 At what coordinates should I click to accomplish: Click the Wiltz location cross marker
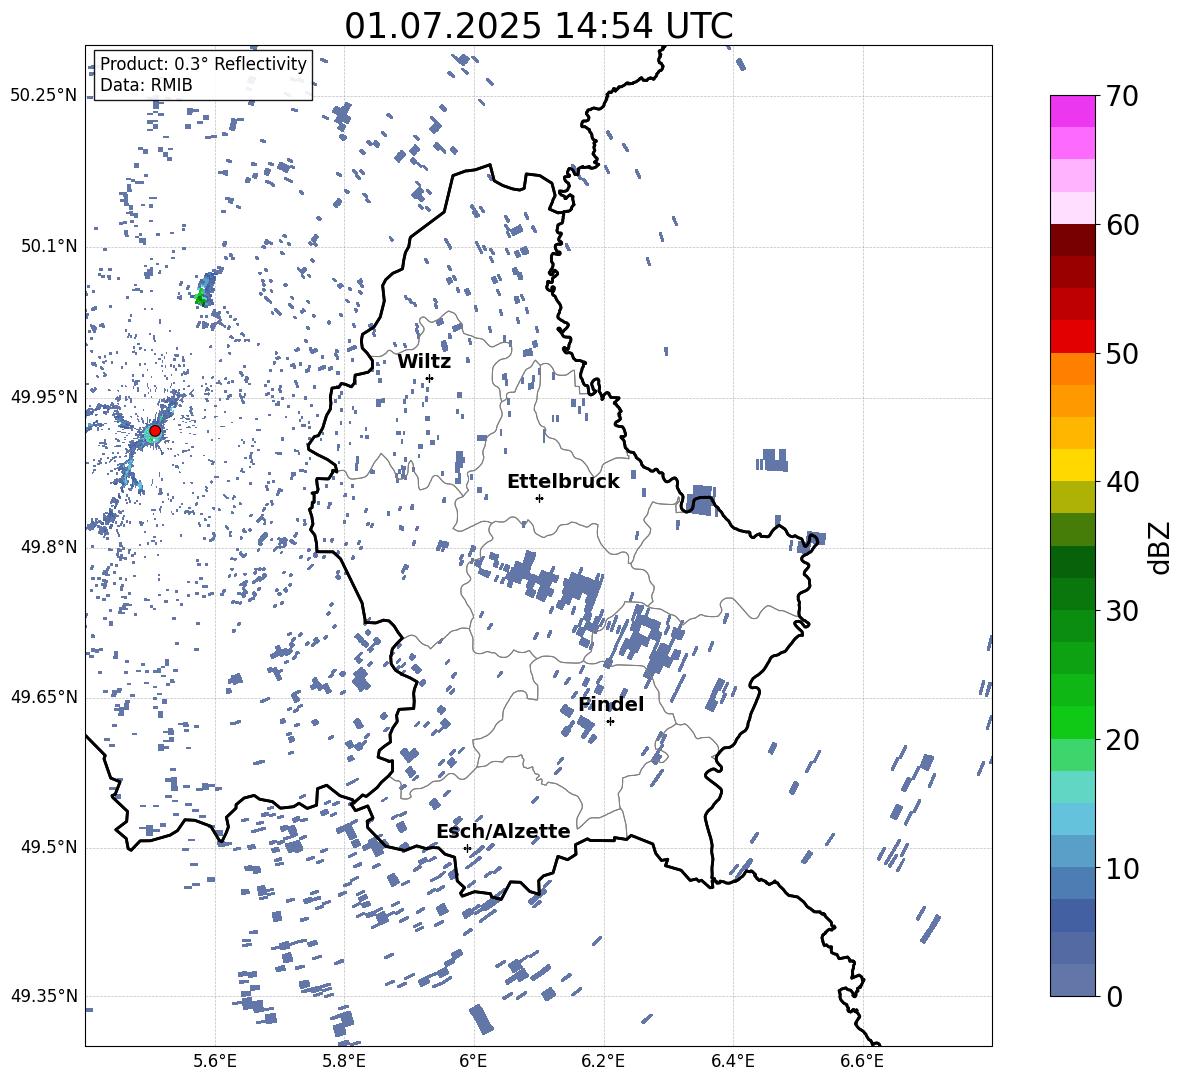point(430,378)
